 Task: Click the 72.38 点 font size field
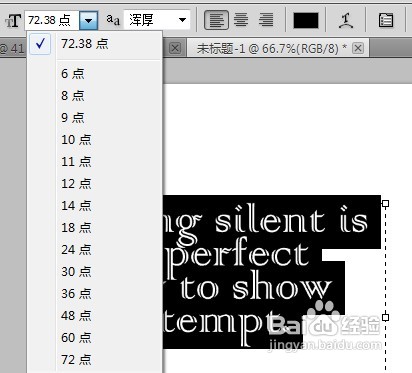(52, 20)
